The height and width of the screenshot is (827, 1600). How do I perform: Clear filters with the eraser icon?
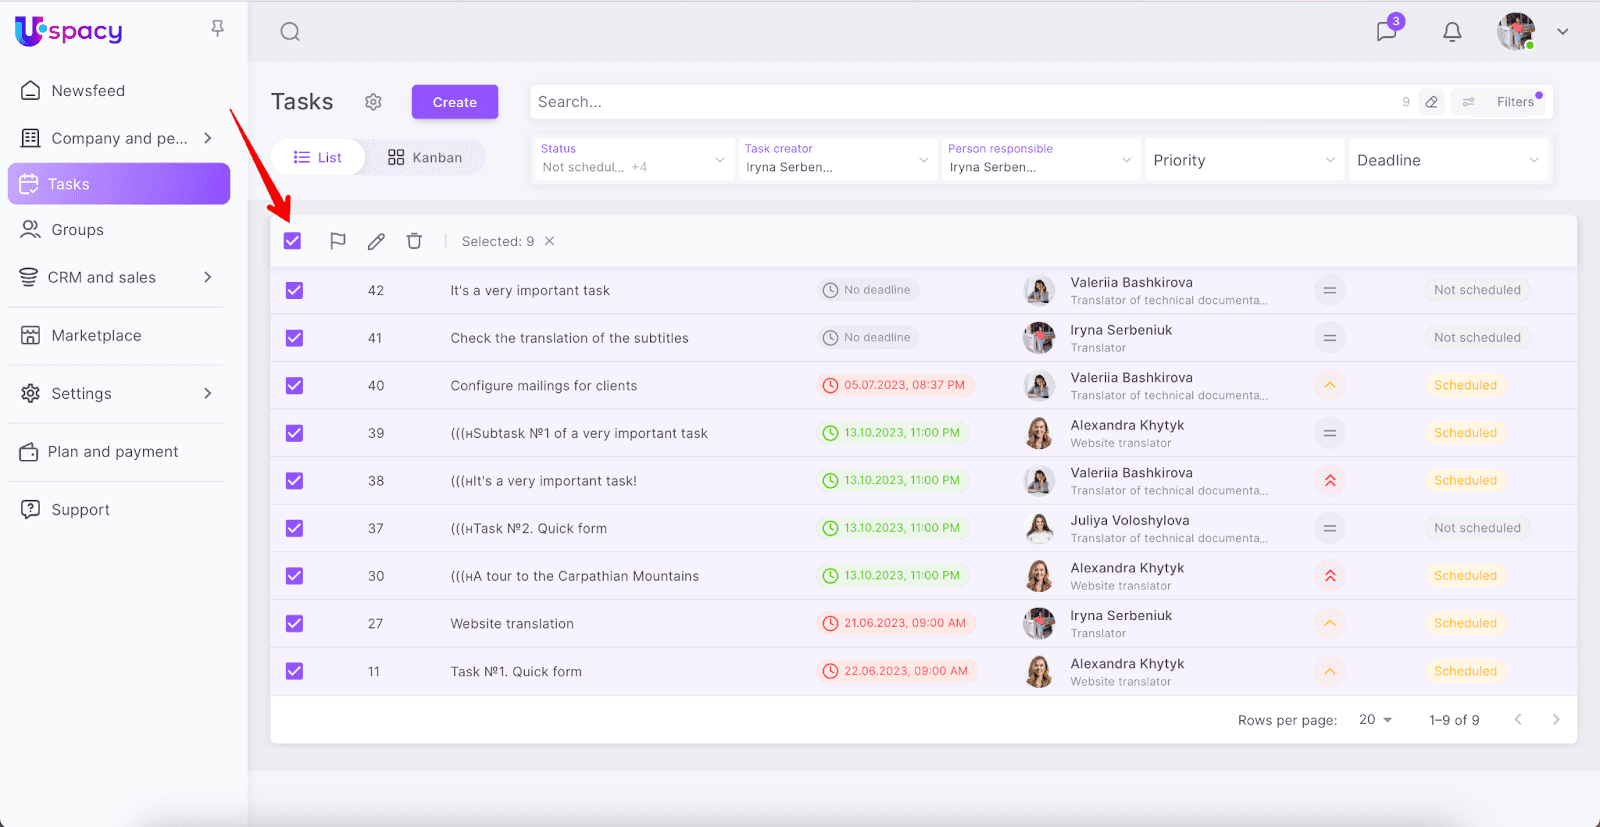[x=1431, y=102]
